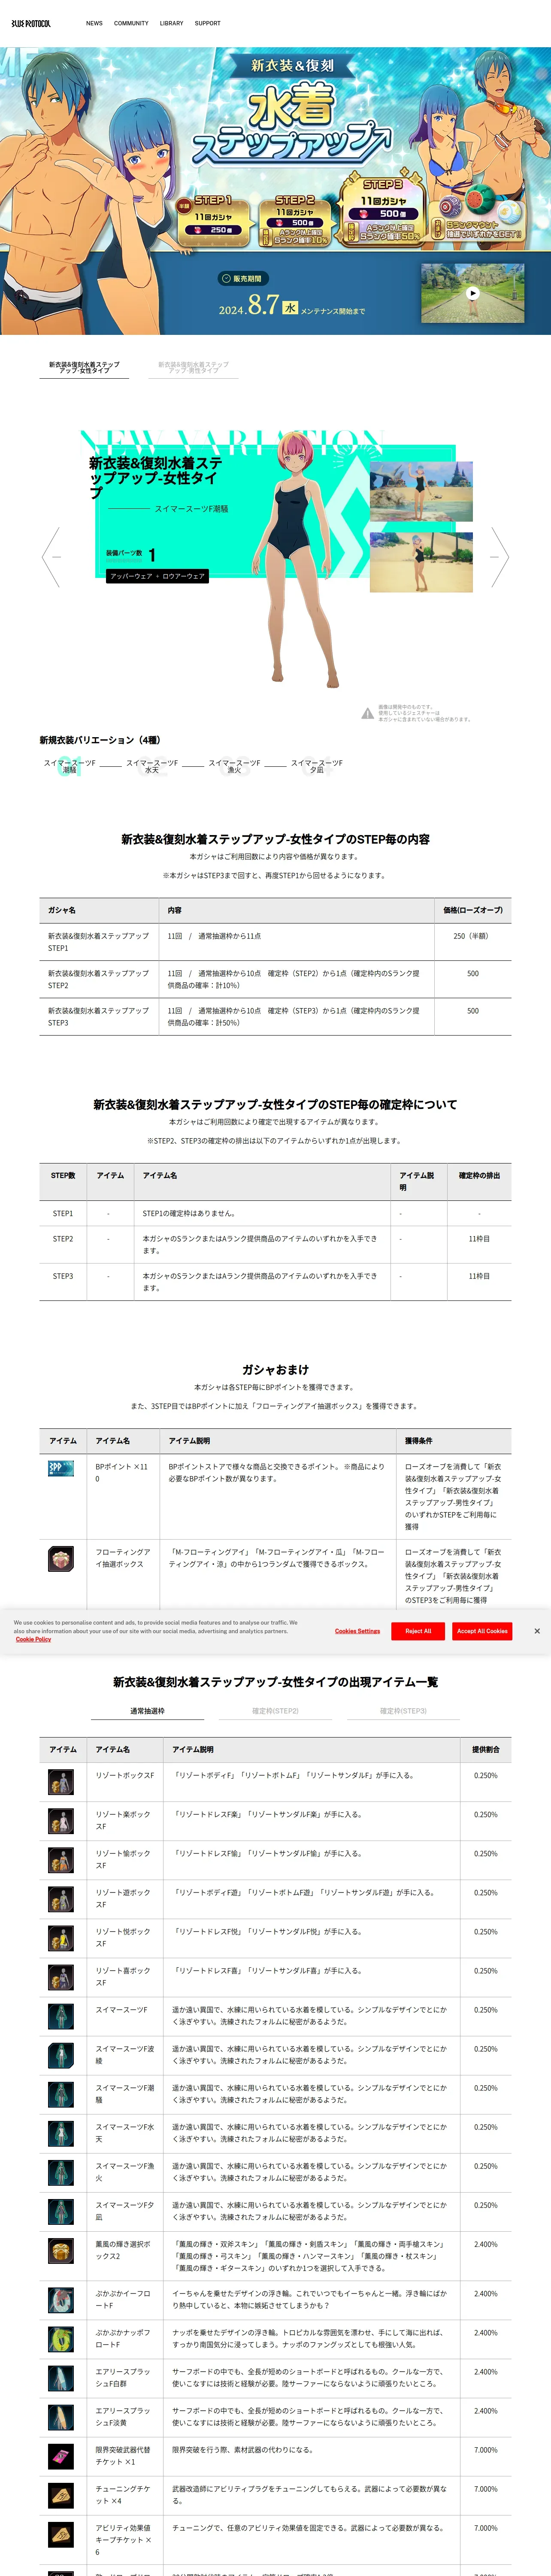
Task: Click the 限界突破武器代替チケット ×1 item name
Action: point(123,2456)
